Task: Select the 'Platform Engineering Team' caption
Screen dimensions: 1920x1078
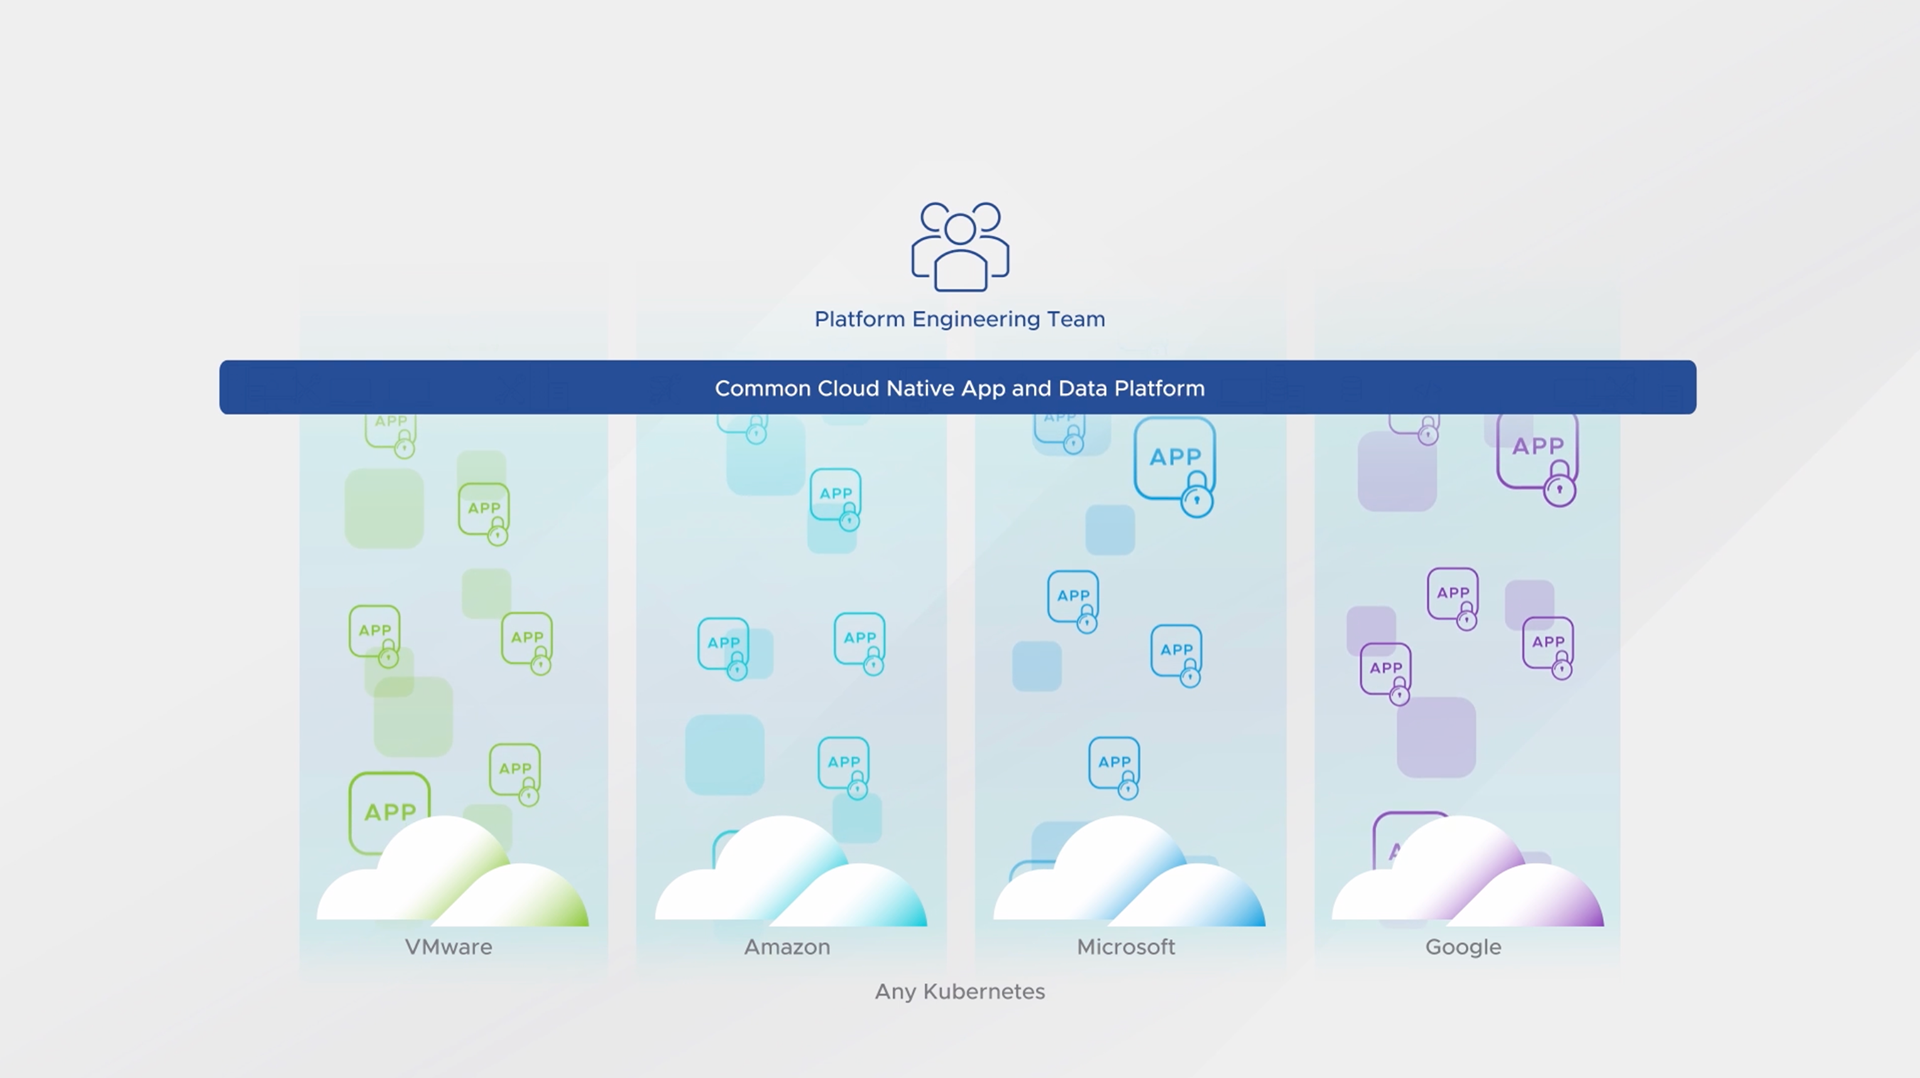Action: (960, 319)
